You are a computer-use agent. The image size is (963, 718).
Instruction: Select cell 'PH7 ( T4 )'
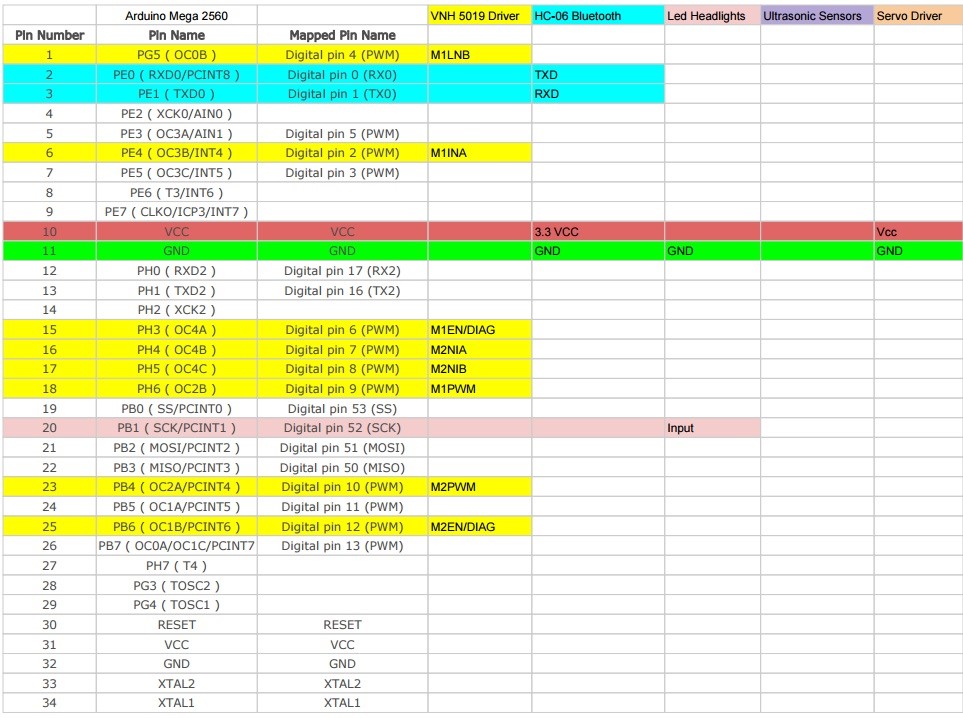pyautogui.click(x=176, y=566)
